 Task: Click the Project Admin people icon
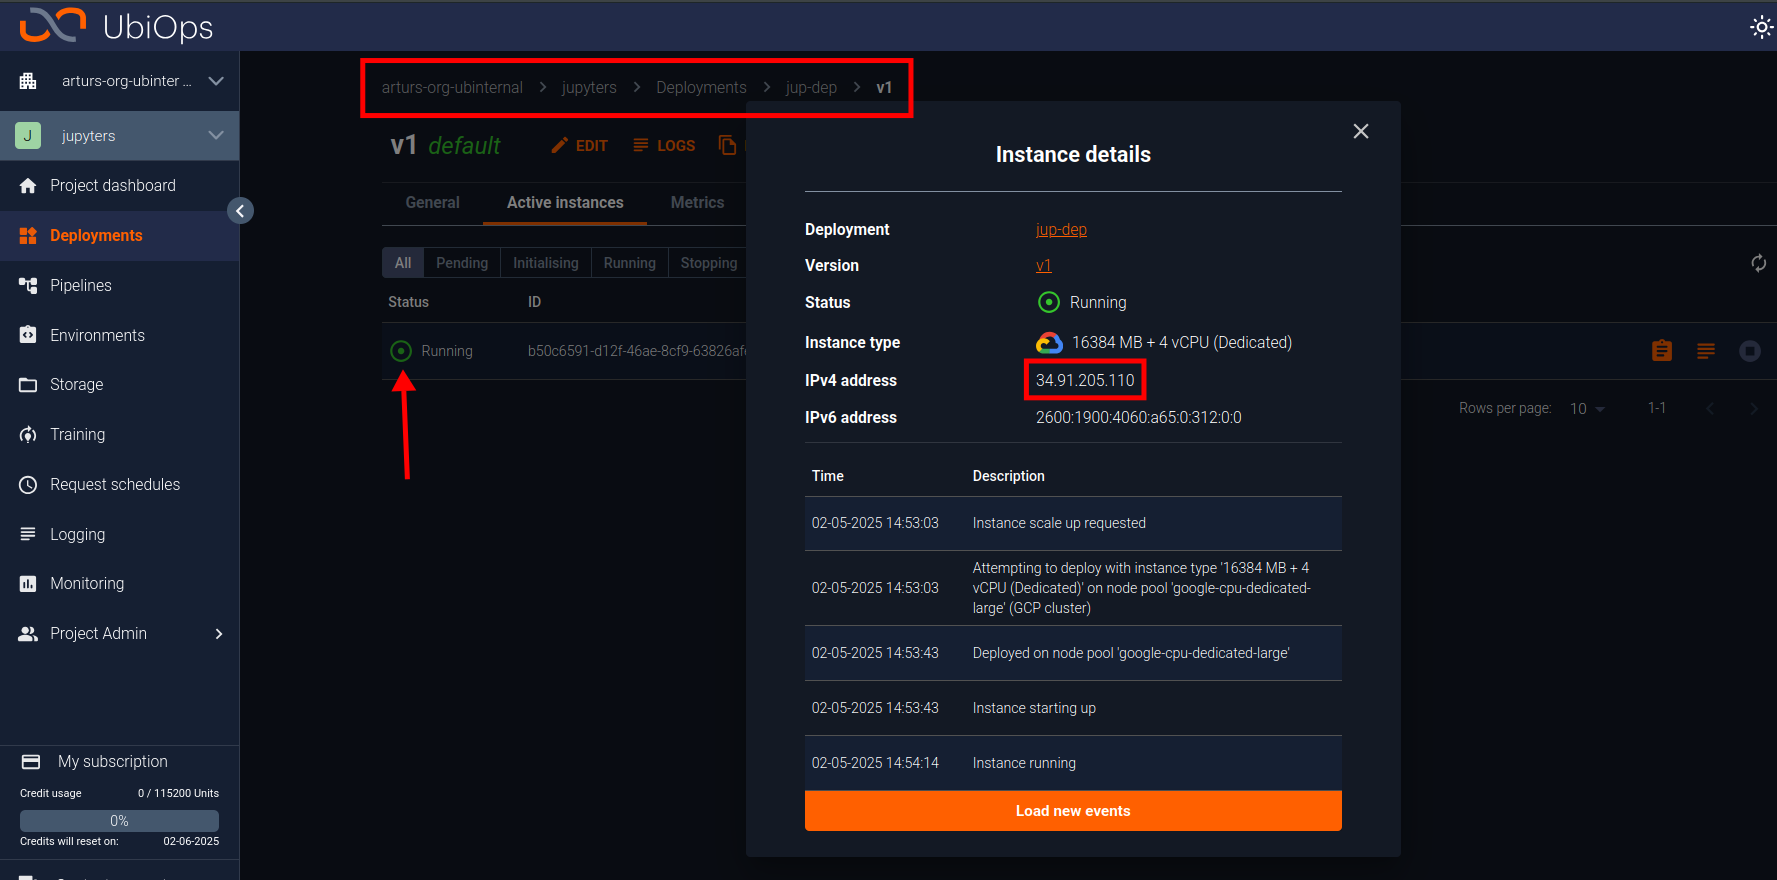coord(28,634)
